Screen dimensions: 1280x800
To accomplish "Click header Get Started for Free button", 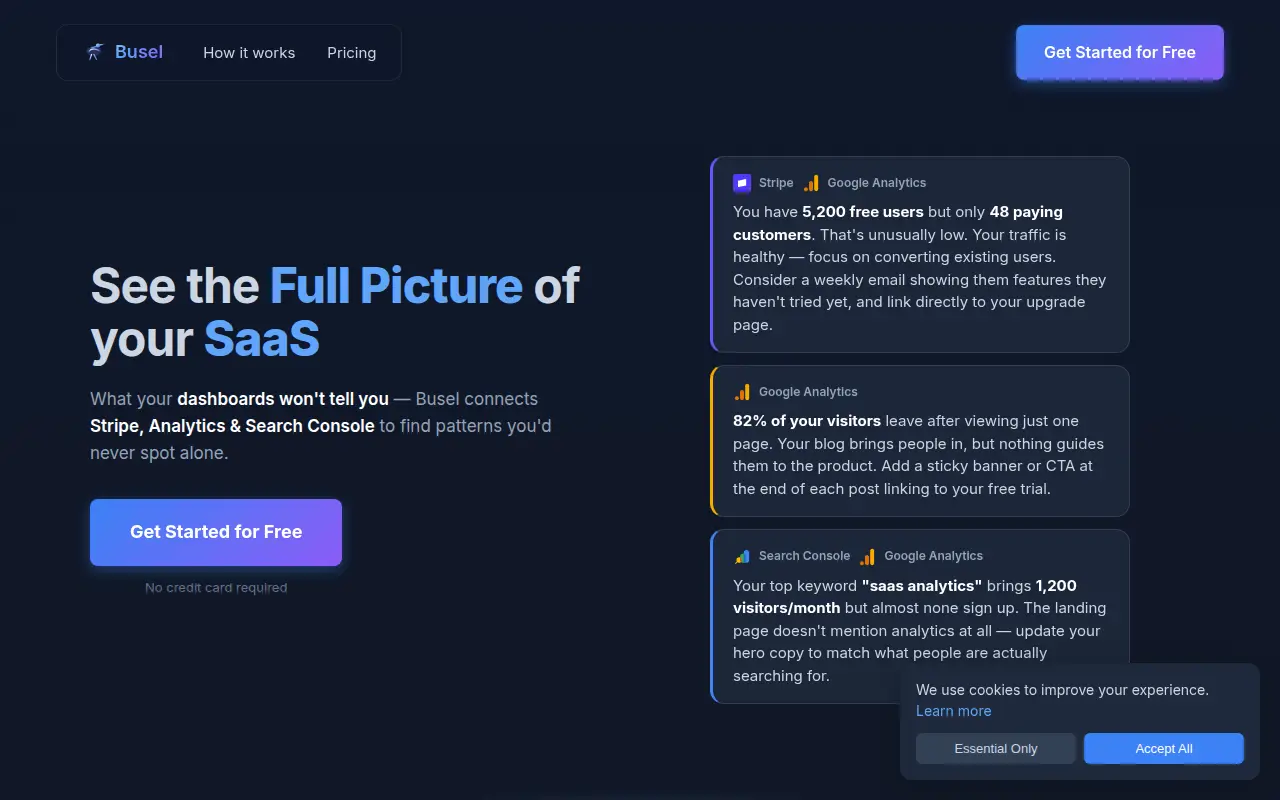I will (x=1120, y=52).
